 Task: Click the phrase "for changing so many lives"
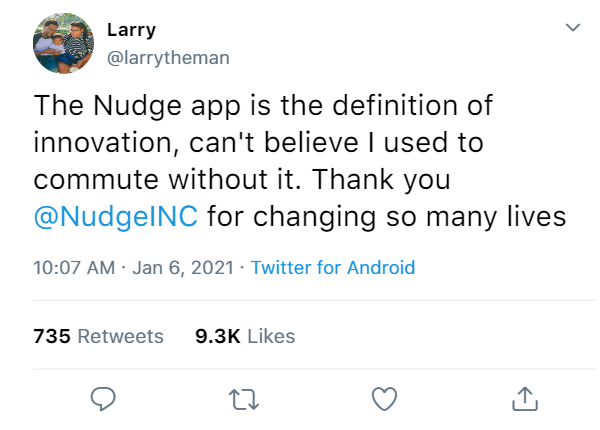coord(386,217)
